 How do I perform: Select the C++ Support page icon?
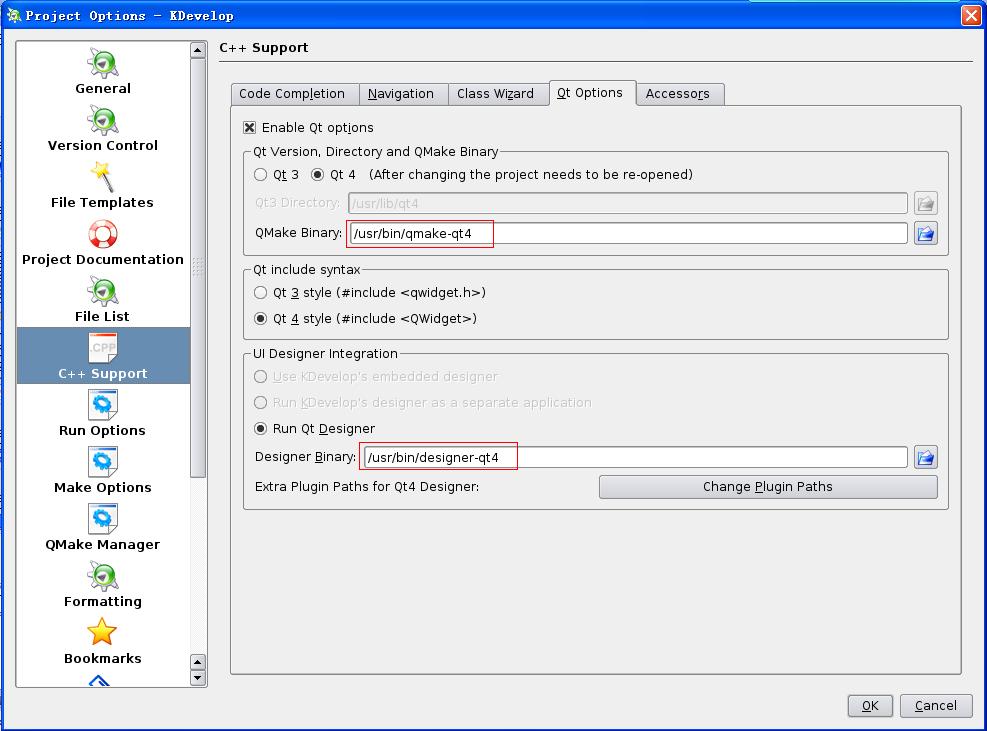[103, 348]
